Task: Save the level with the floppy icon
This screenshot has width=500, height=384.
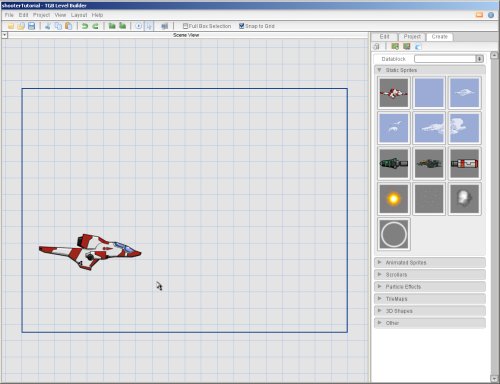Action: point(31,26)
